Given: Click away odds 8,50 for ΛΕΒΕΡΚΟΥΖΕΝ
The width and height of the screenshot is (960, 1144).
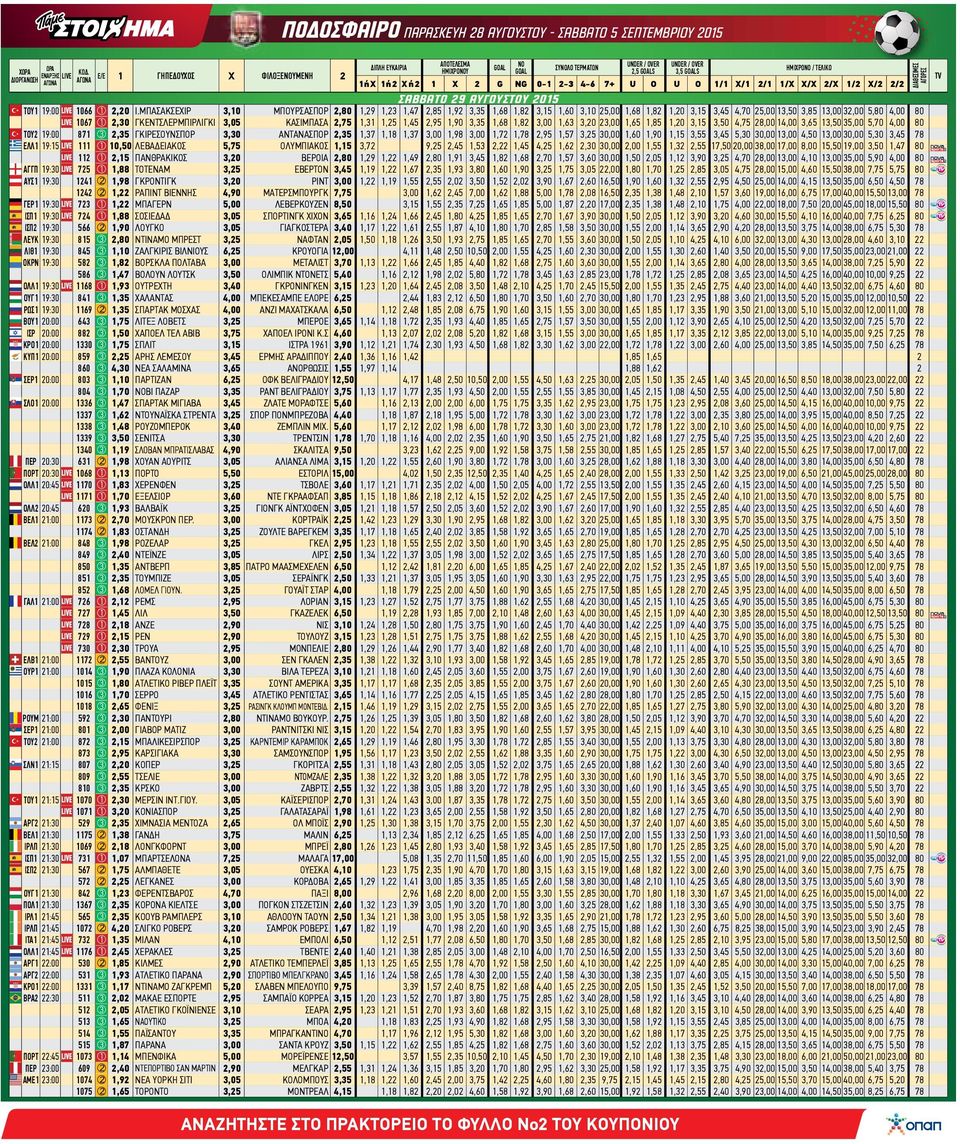Looking at the screenshot, I should point(342,204).
